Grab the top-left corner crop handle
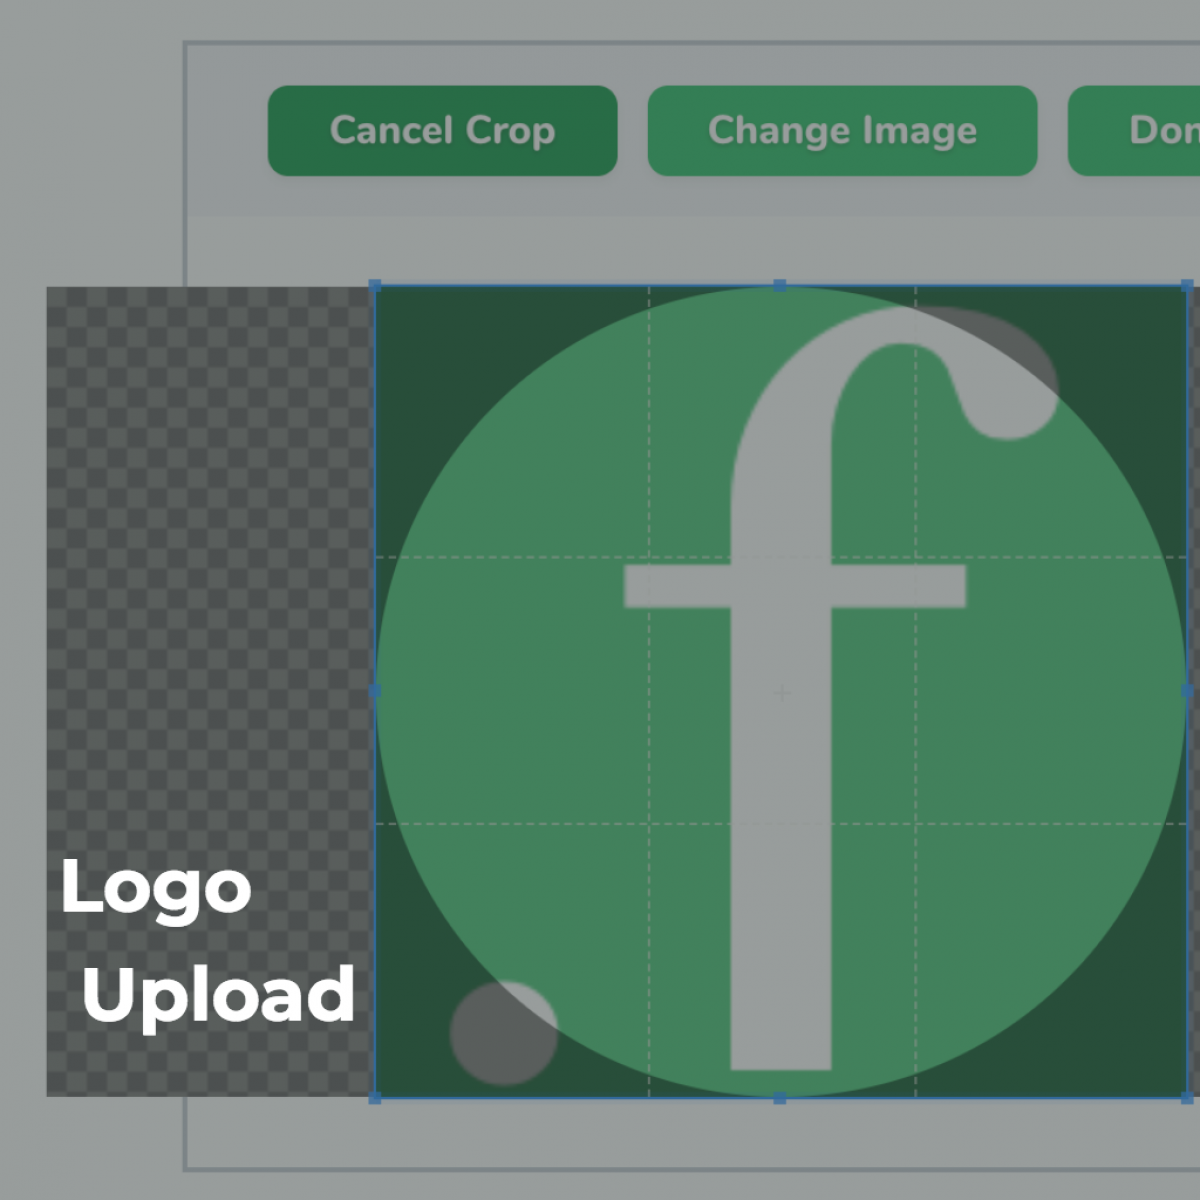This screenshot has height=1200, width=1200. 375,286
